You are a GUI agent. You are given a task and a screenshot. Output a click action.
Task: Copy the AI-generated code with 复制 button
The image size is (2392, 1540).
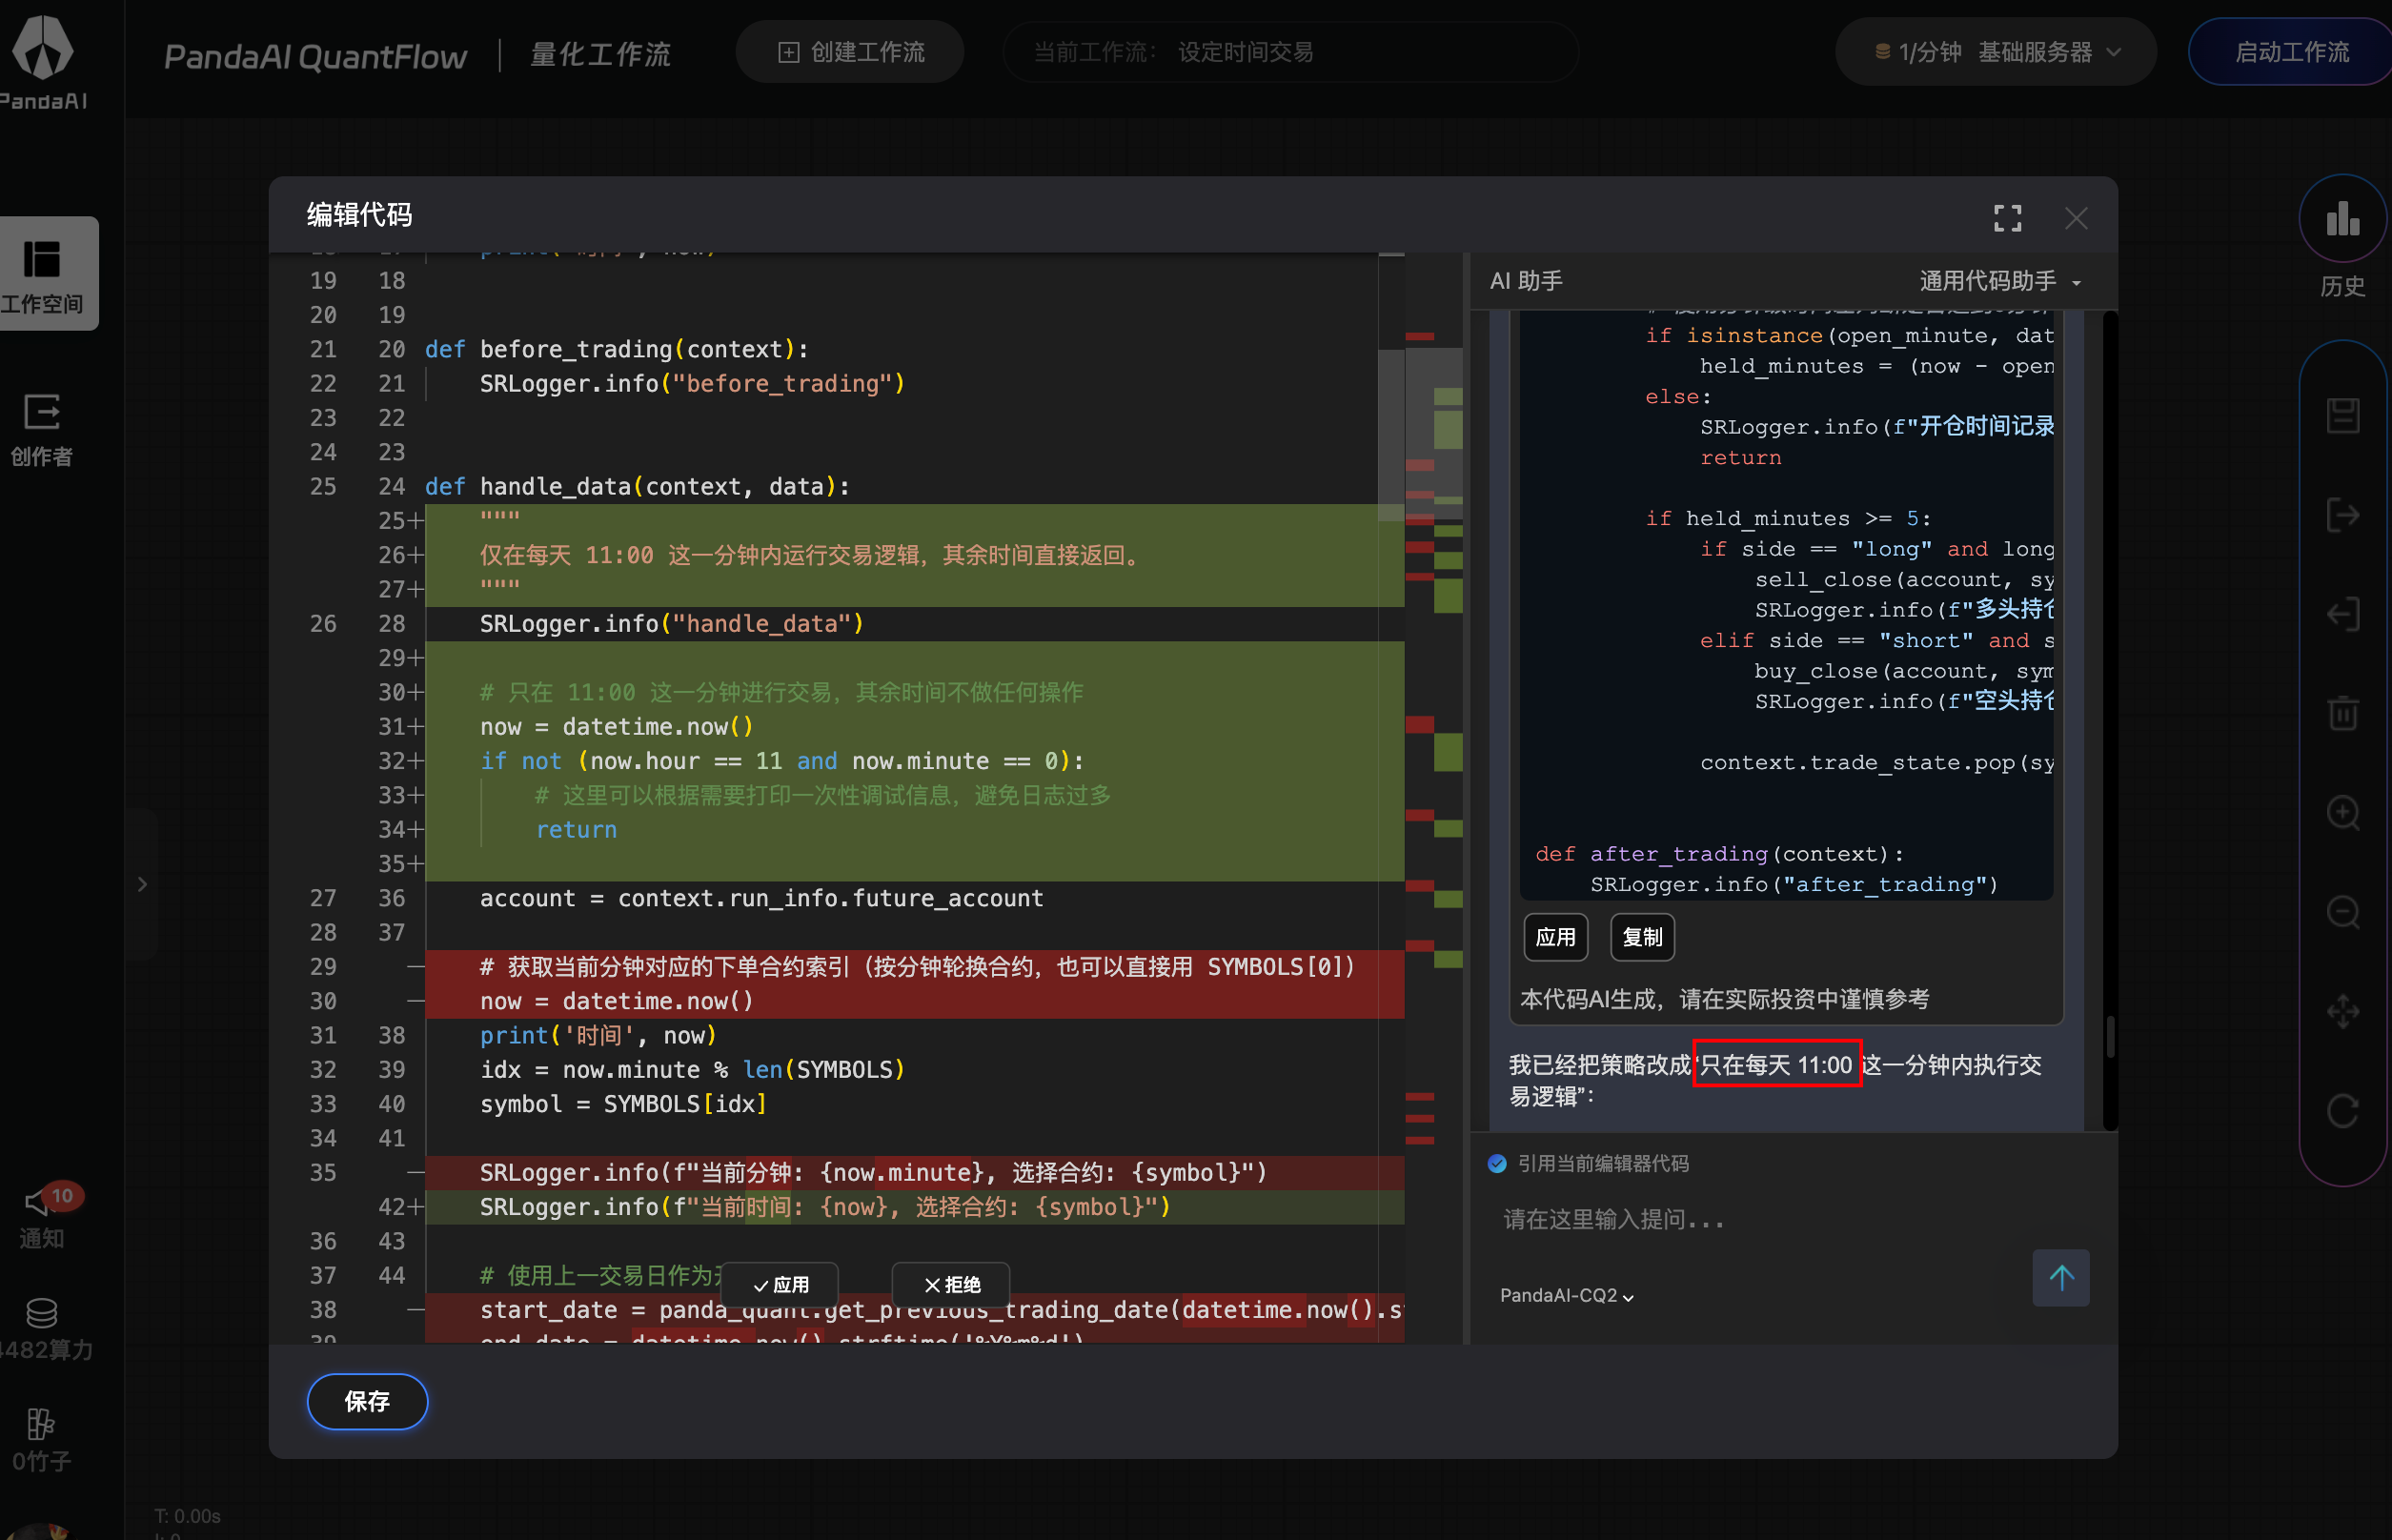[1642, 937]
